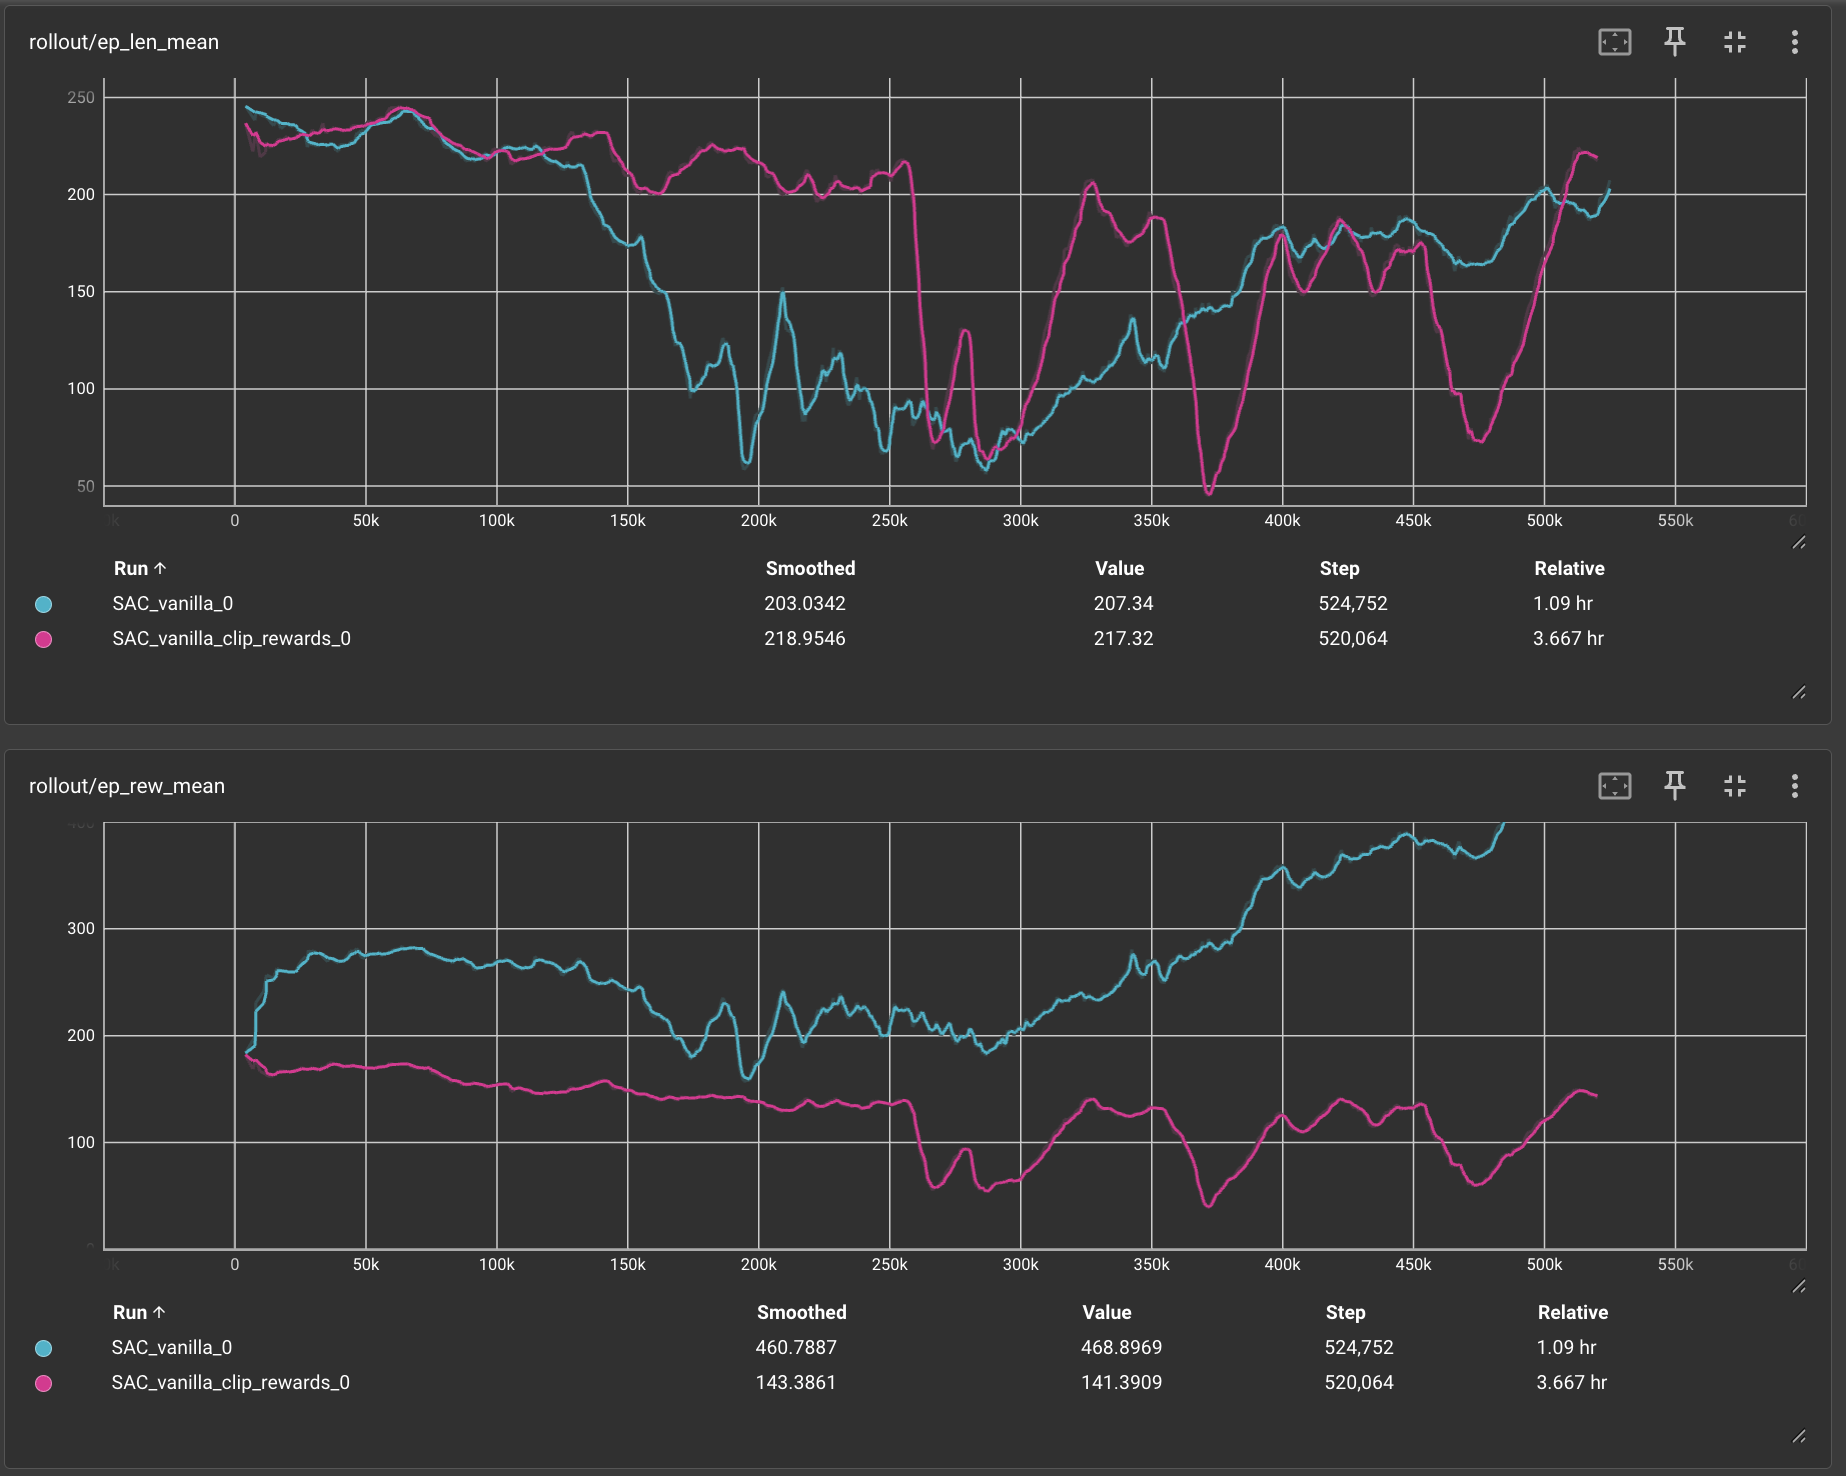Viewport: 1846px width, 1476px height.
Task: Grab resize handle at ep_rew_mean card bottom corner
Action: (1798, 1436)
